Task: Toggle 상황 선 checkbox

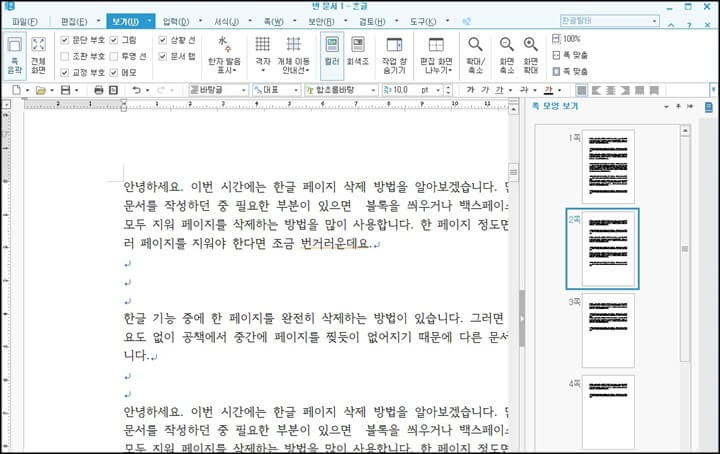Action: tap(163, 40)
